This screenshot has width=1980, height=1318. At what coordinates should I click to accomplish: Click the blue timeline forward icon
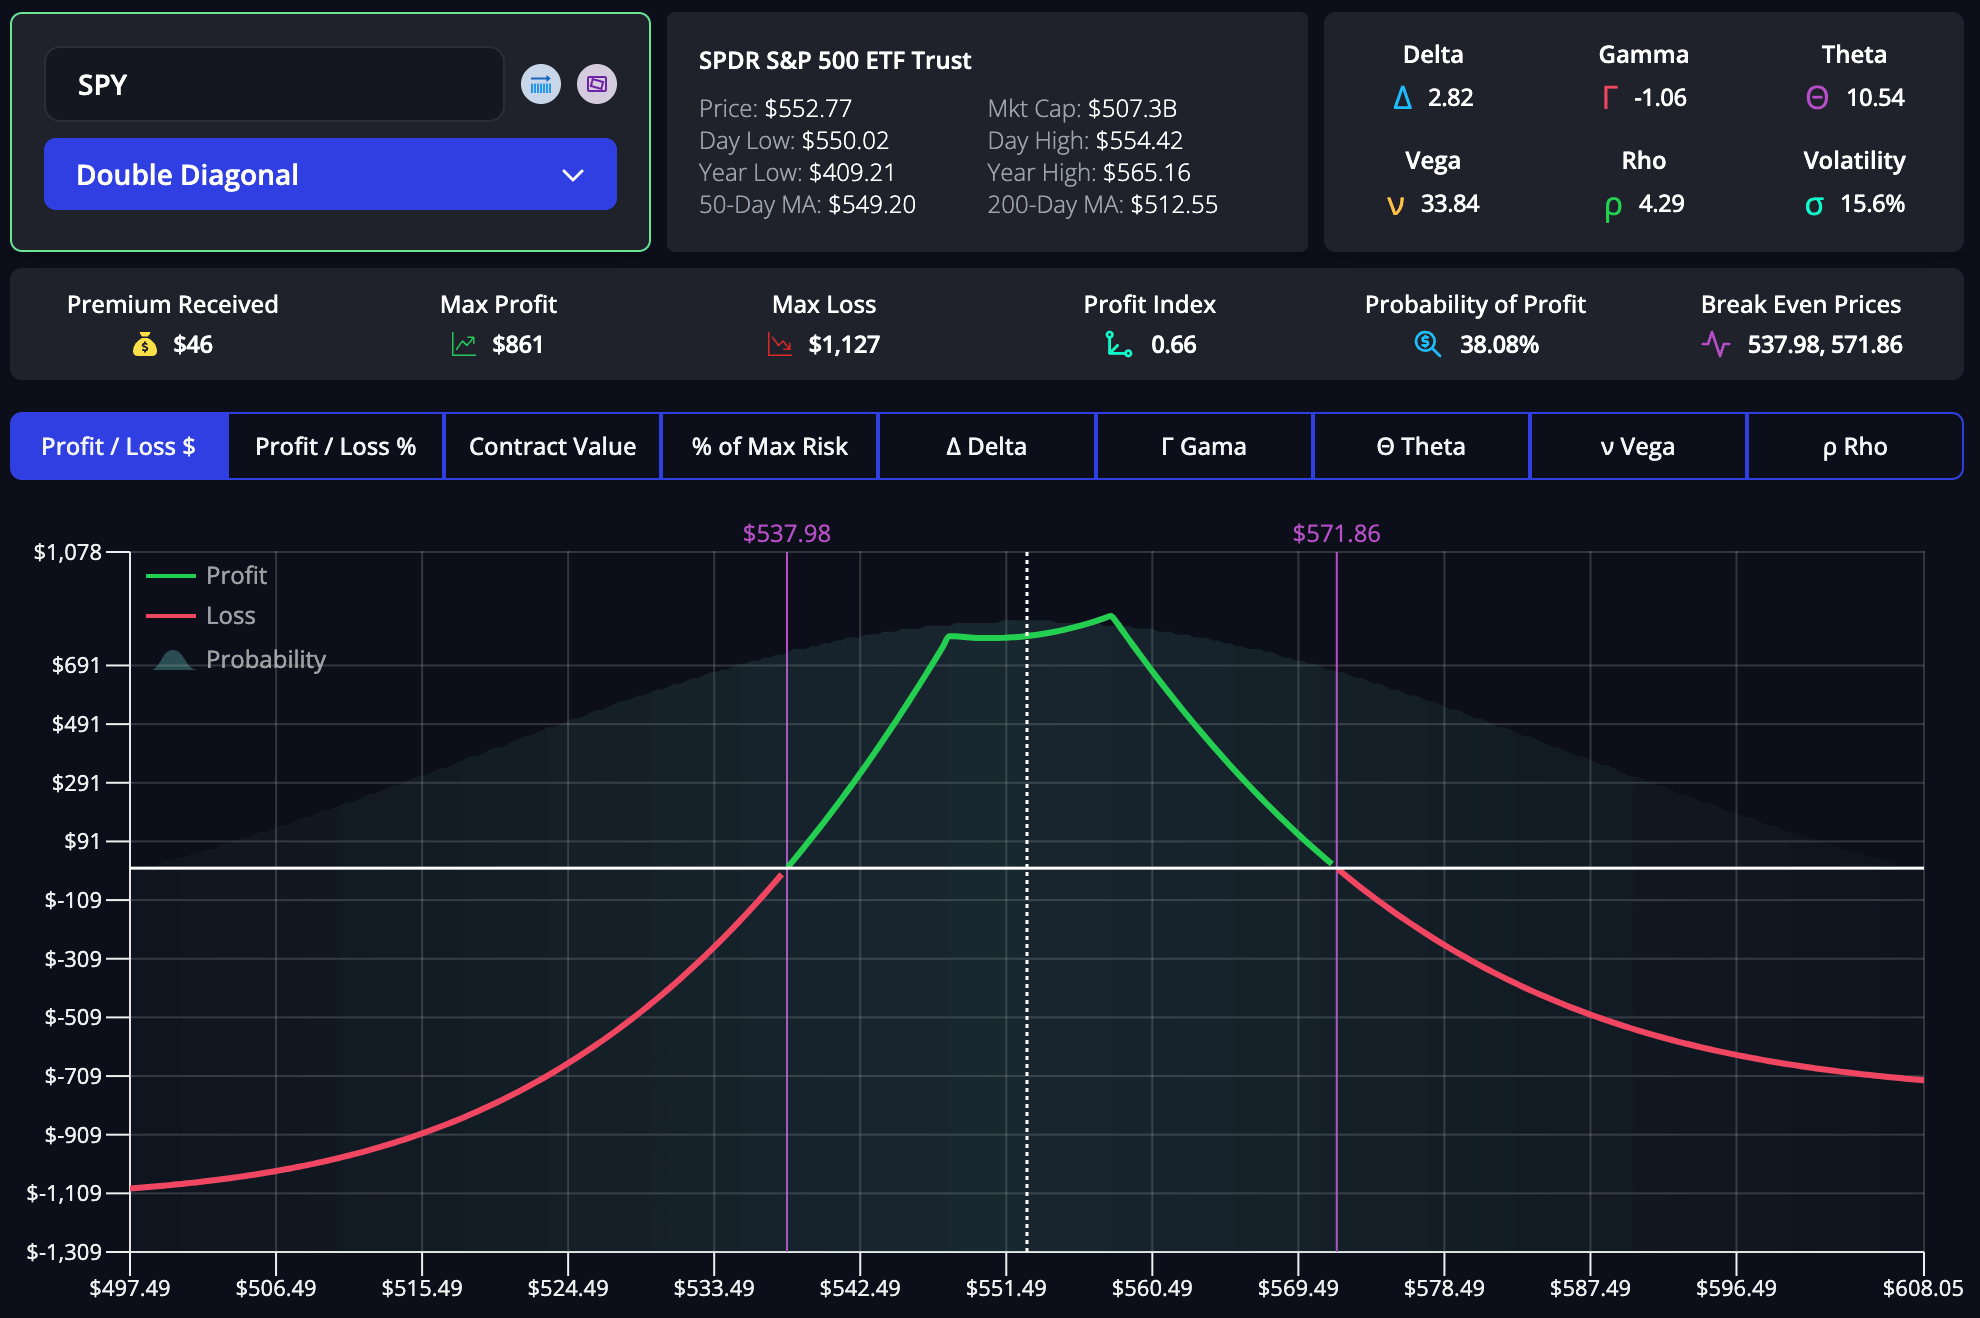click(541, 84)
